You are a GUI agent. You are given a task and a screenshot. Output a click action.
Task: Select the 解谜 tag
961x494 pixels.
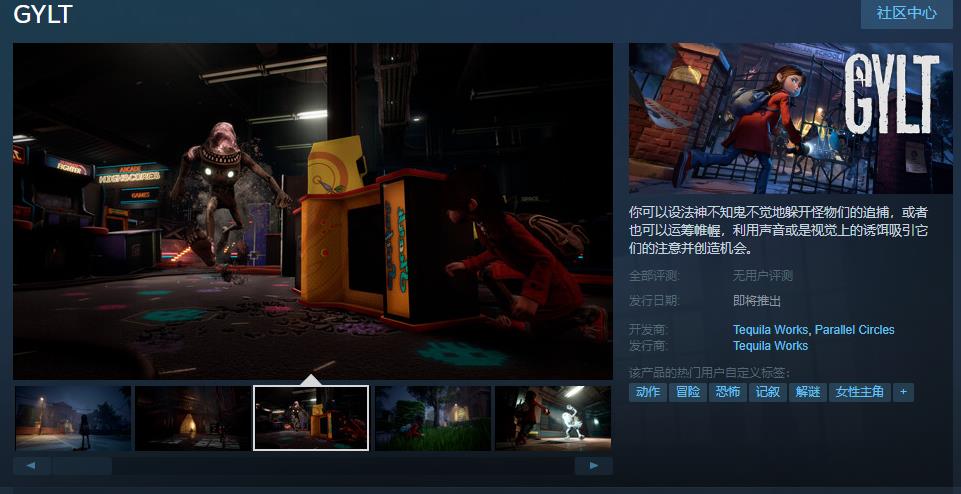[x=807, y=392]
